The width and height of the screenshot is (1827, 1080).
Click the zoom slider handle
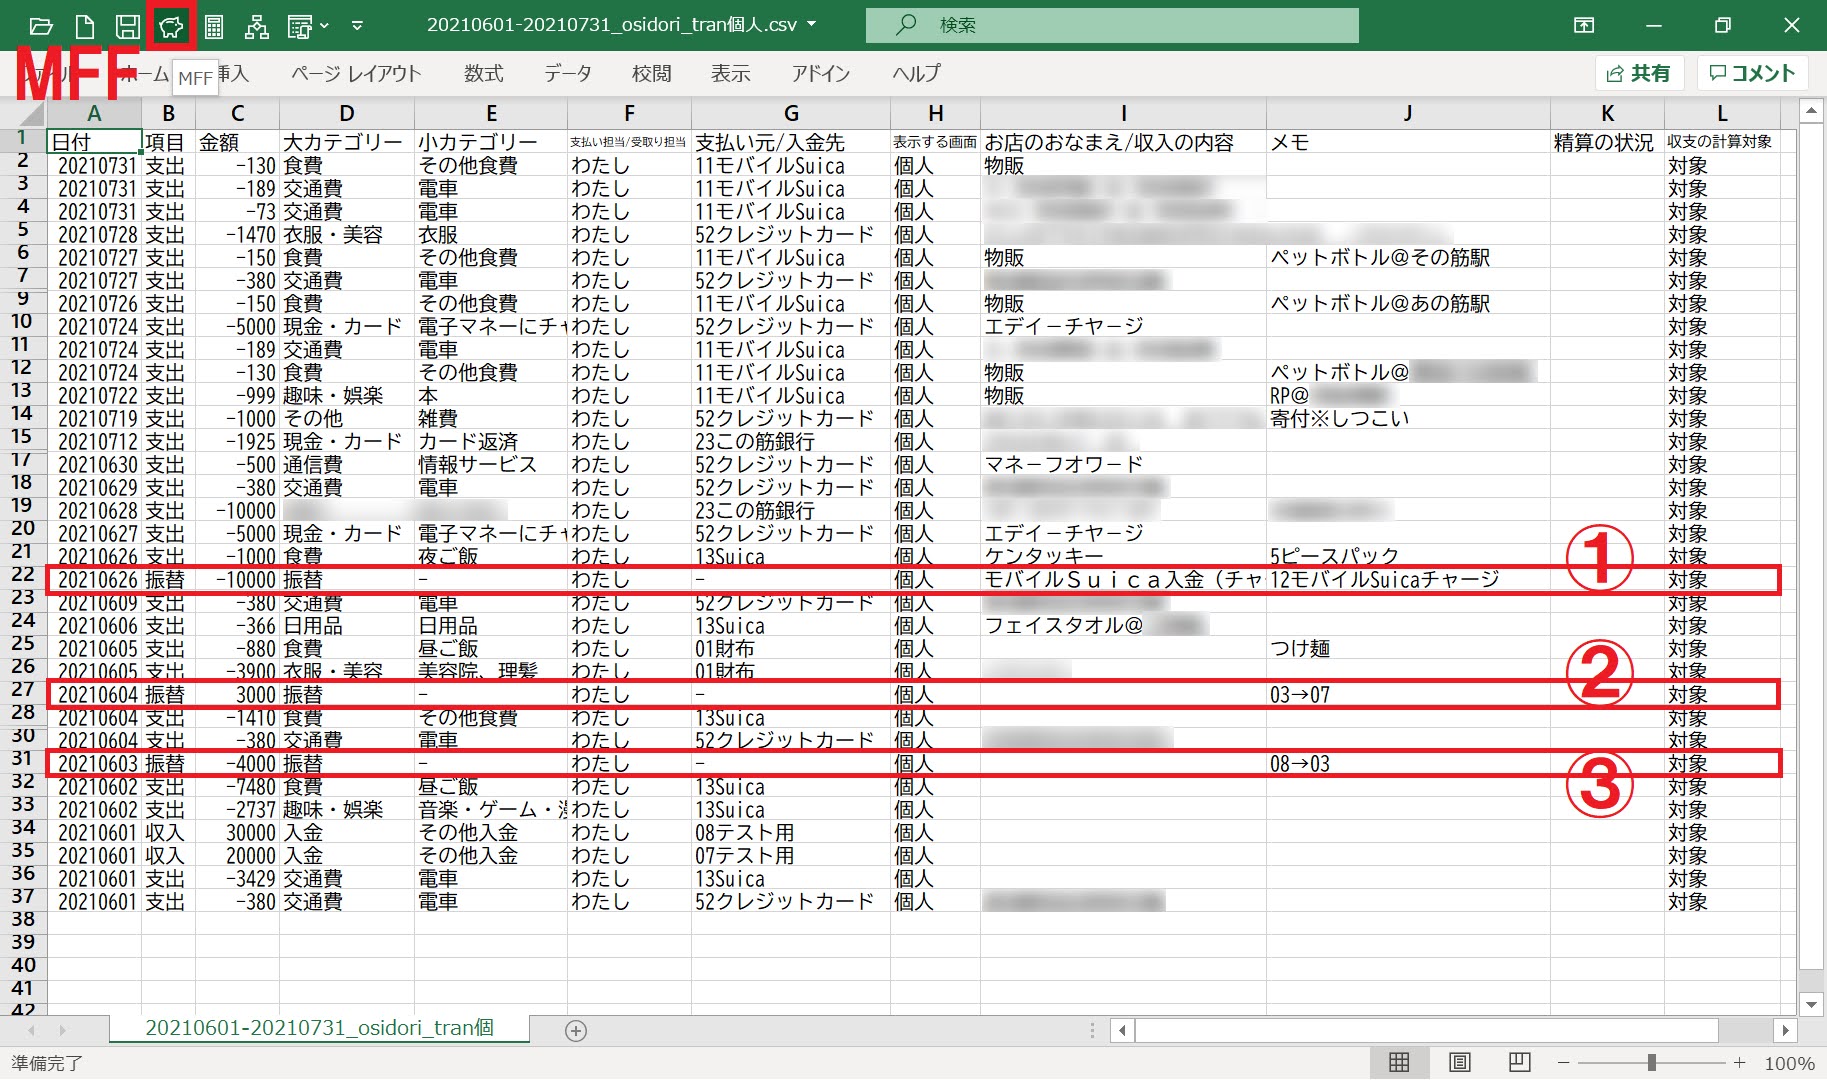coord(1652,1062)
